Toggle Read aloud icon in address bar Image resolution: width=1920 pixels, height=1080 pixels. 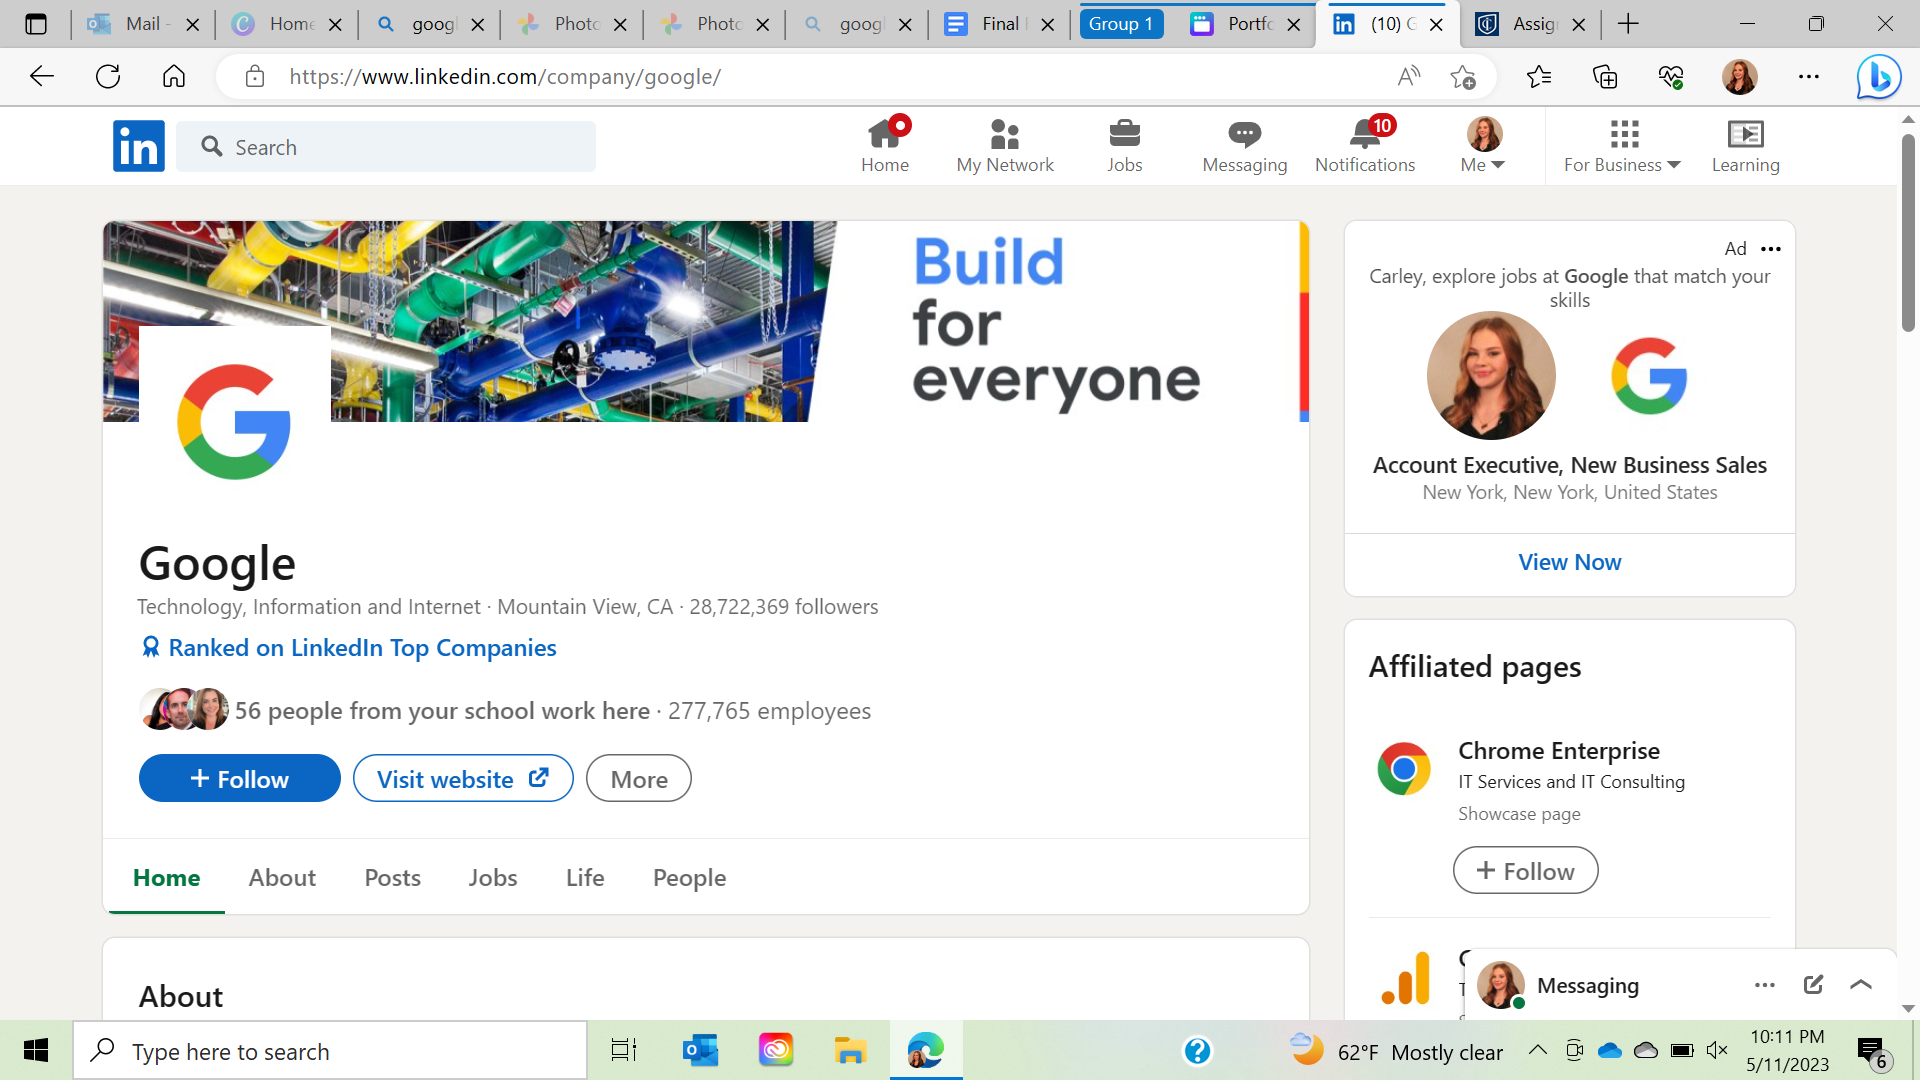tap(1409, 76)
